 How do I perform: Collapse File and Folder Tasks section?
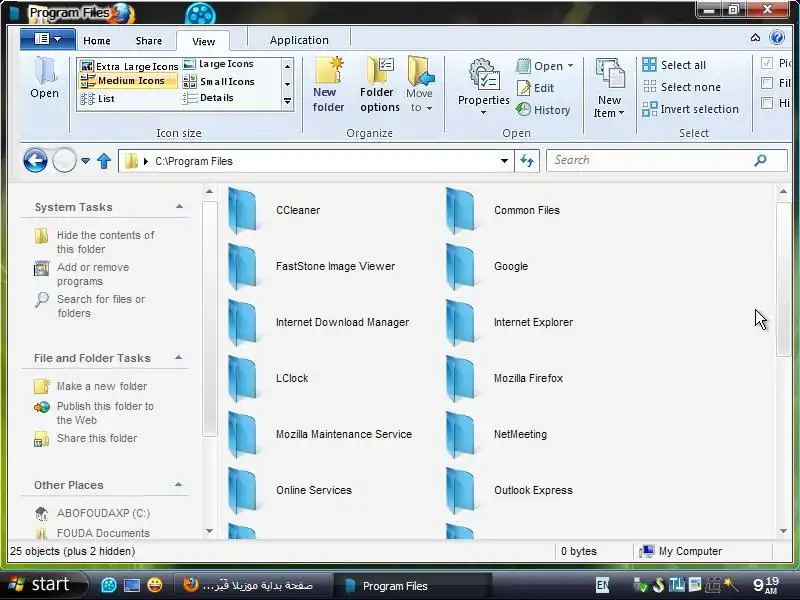(179, 357)
